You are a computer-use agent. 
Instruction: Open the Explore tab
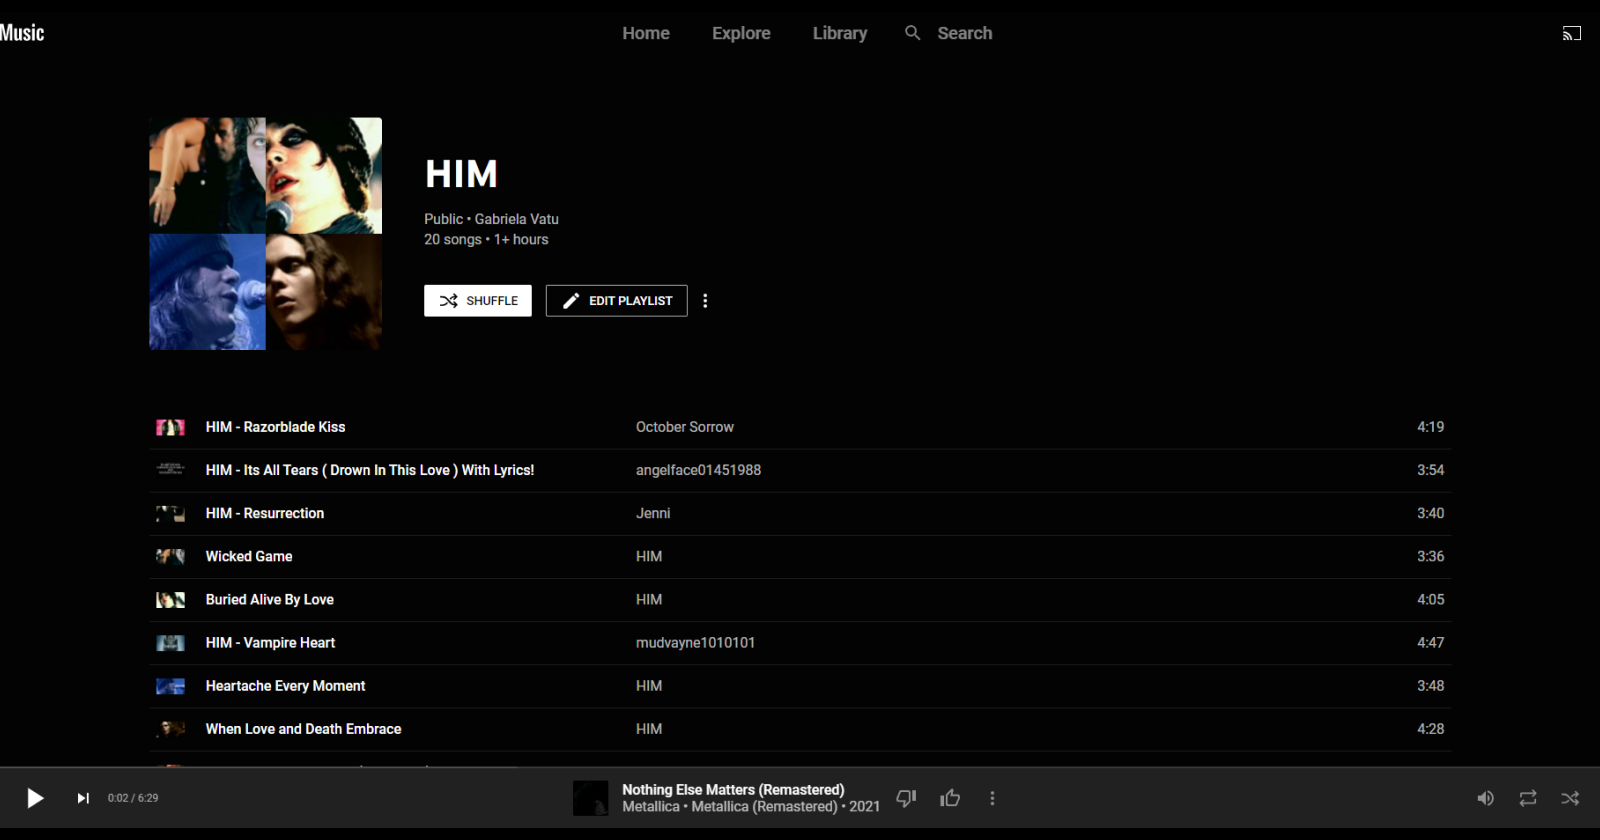pyautogui.click(x=741, y=33)
